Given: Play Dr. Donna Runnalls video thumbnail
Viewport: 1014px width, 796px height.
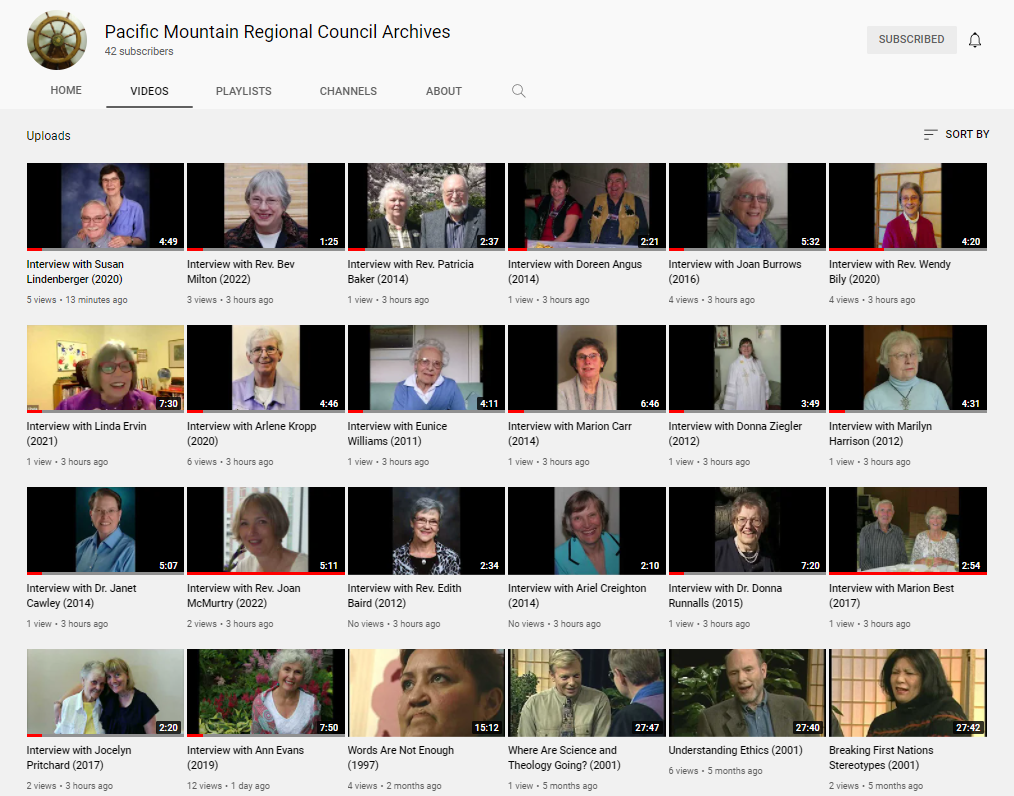Looking at the screenshot, I should 747,531.
